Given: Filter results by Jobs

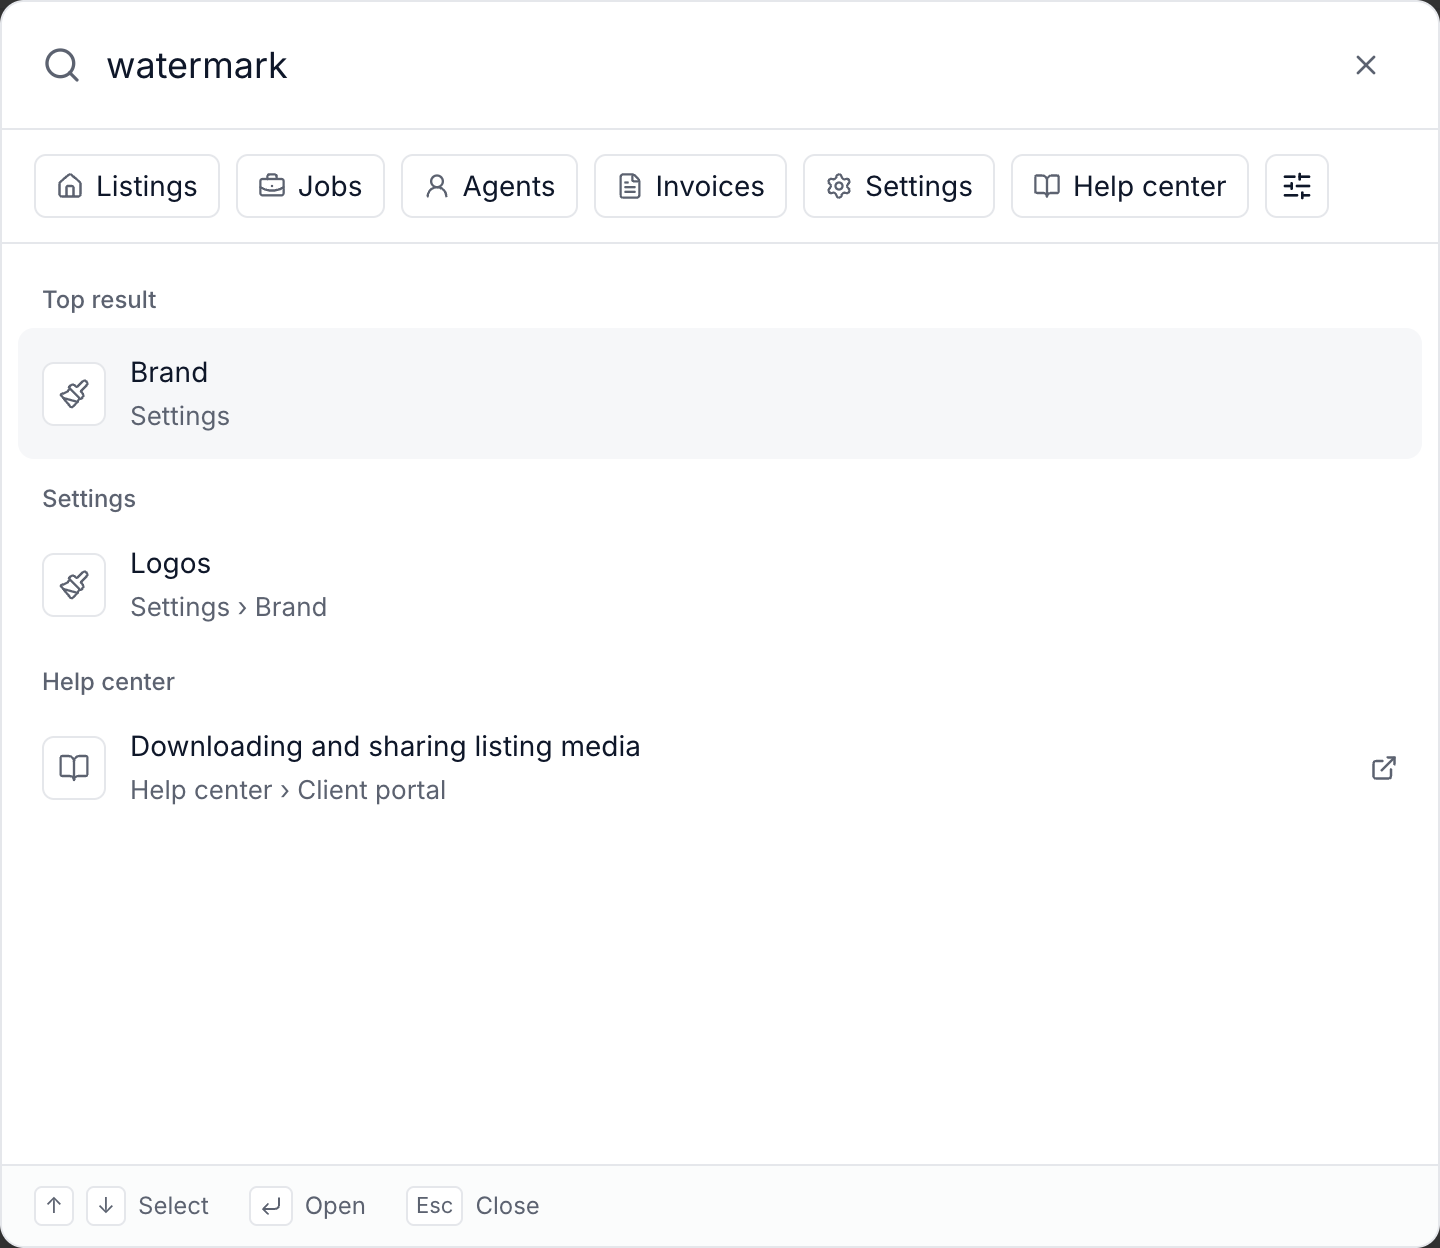Looking at the screenshot, I should 311,186.
